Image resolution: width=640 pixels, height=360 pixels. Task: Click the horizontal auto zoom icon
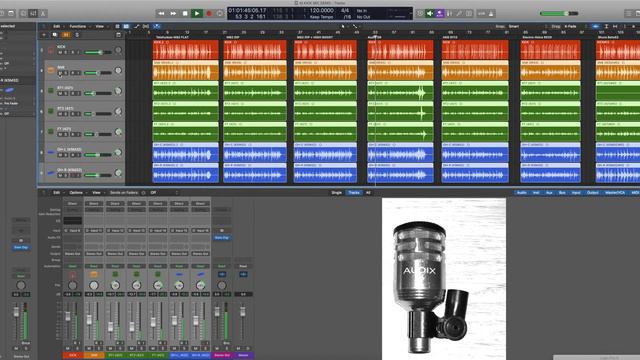click(x=616, y=26)
